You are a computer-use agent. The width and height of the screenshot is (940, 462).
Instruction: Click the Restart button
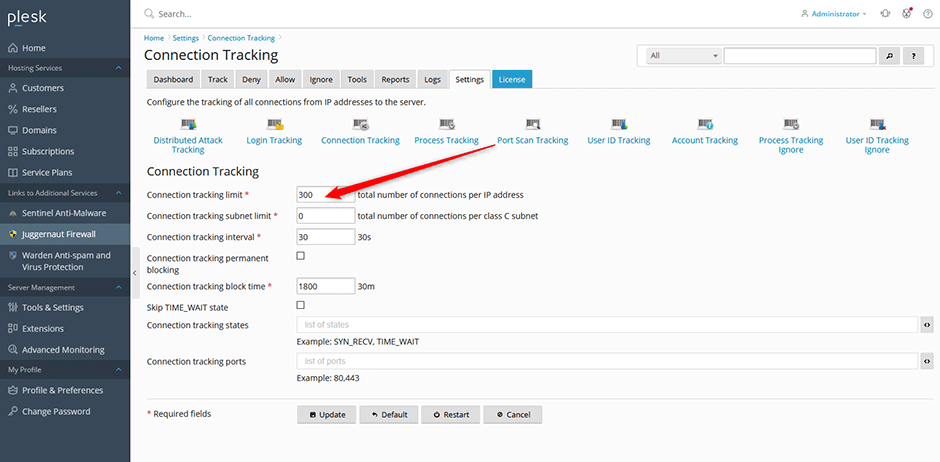[x=451, y=415]
